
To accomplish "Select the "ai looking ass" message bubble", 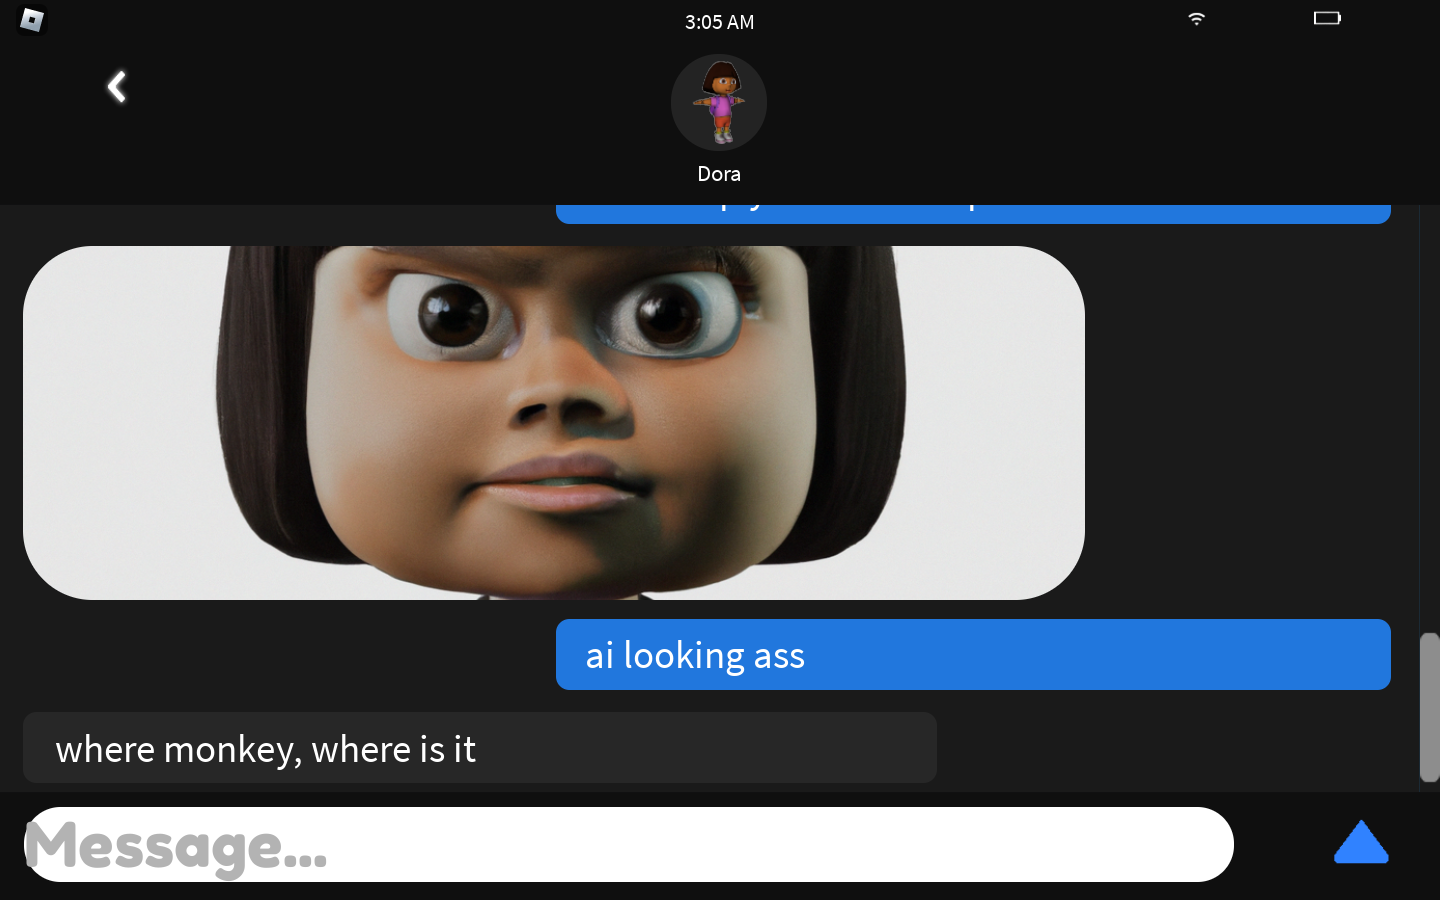I will [973, 655].
